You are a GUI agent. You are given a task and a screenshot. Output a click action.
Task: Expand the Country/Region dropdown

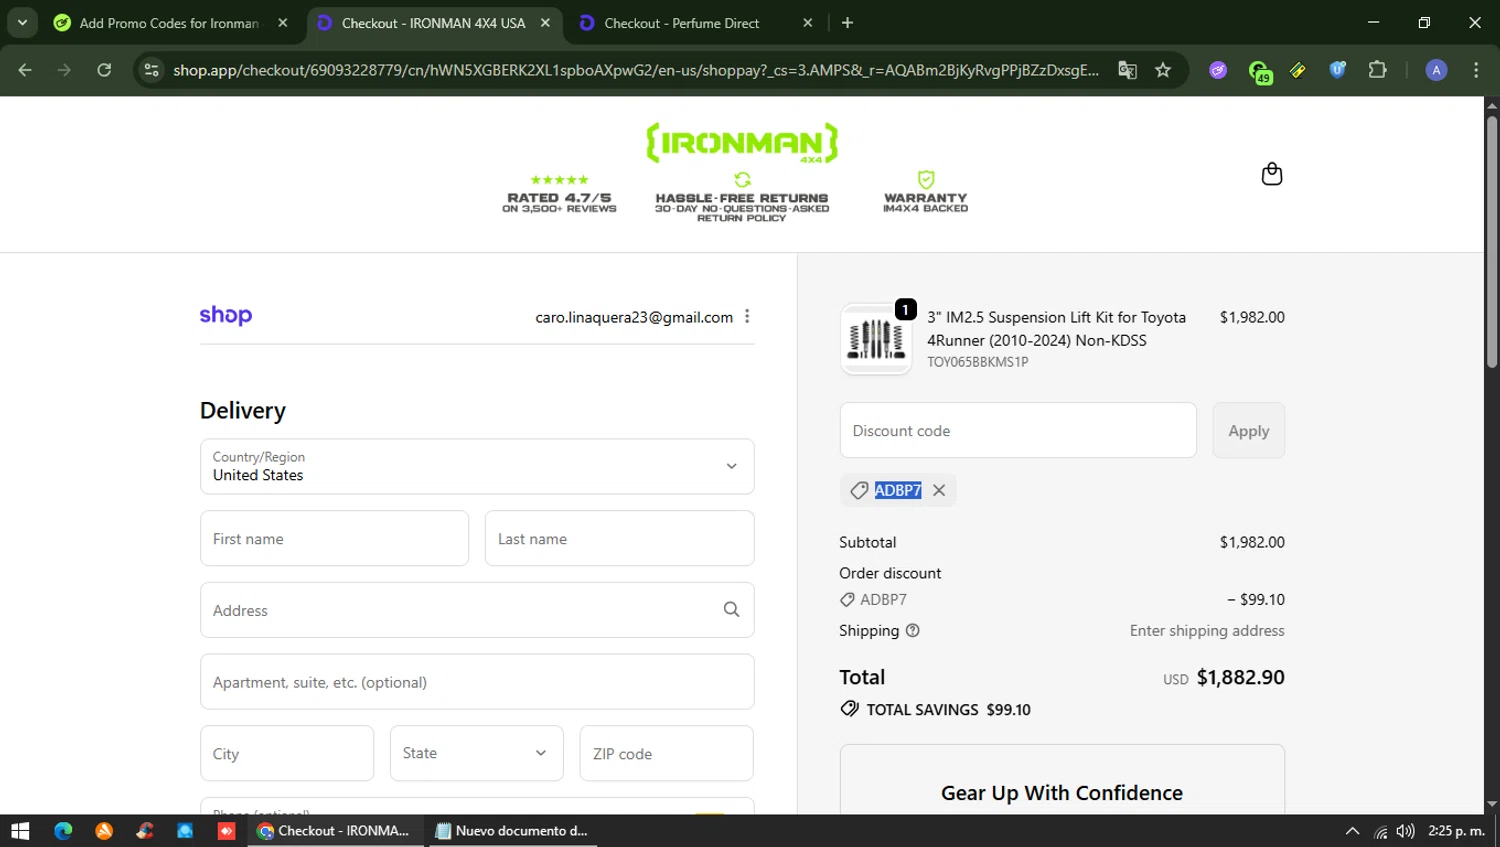(x=477, y=466)
